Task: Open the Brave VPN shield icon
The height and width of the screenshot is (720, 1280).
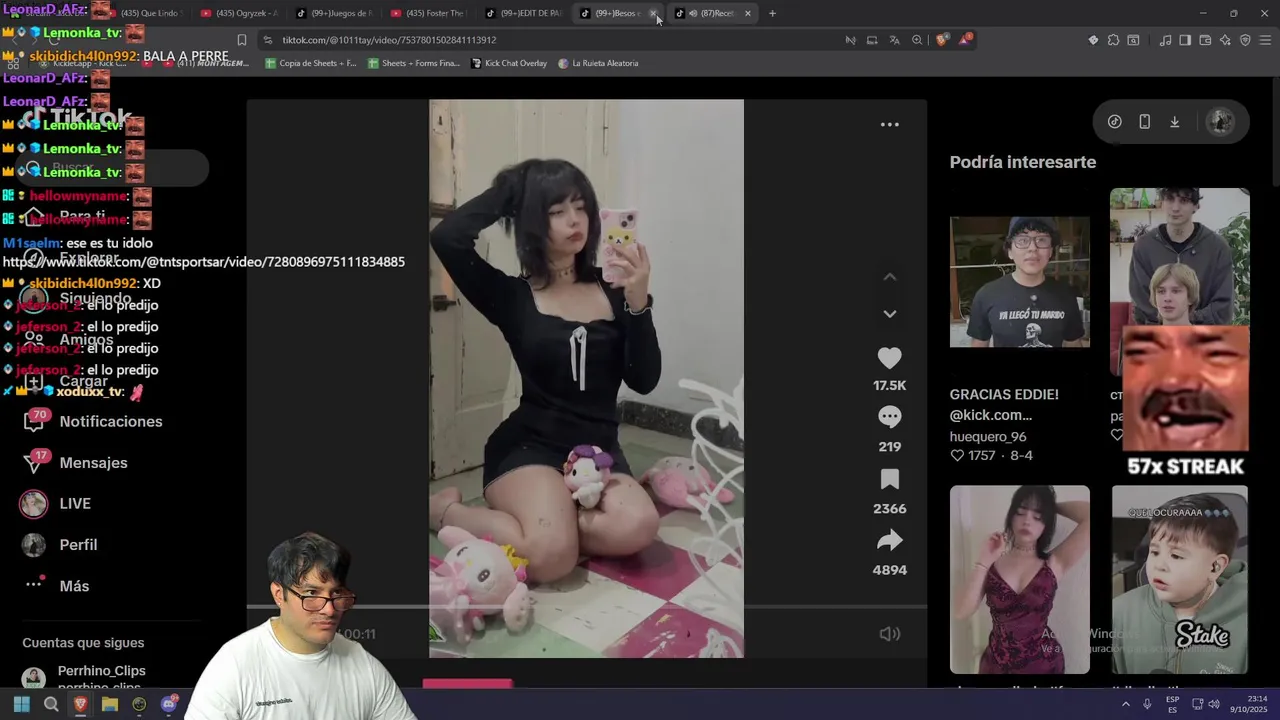Action: pyautogui.click(x=1245, y=40)
